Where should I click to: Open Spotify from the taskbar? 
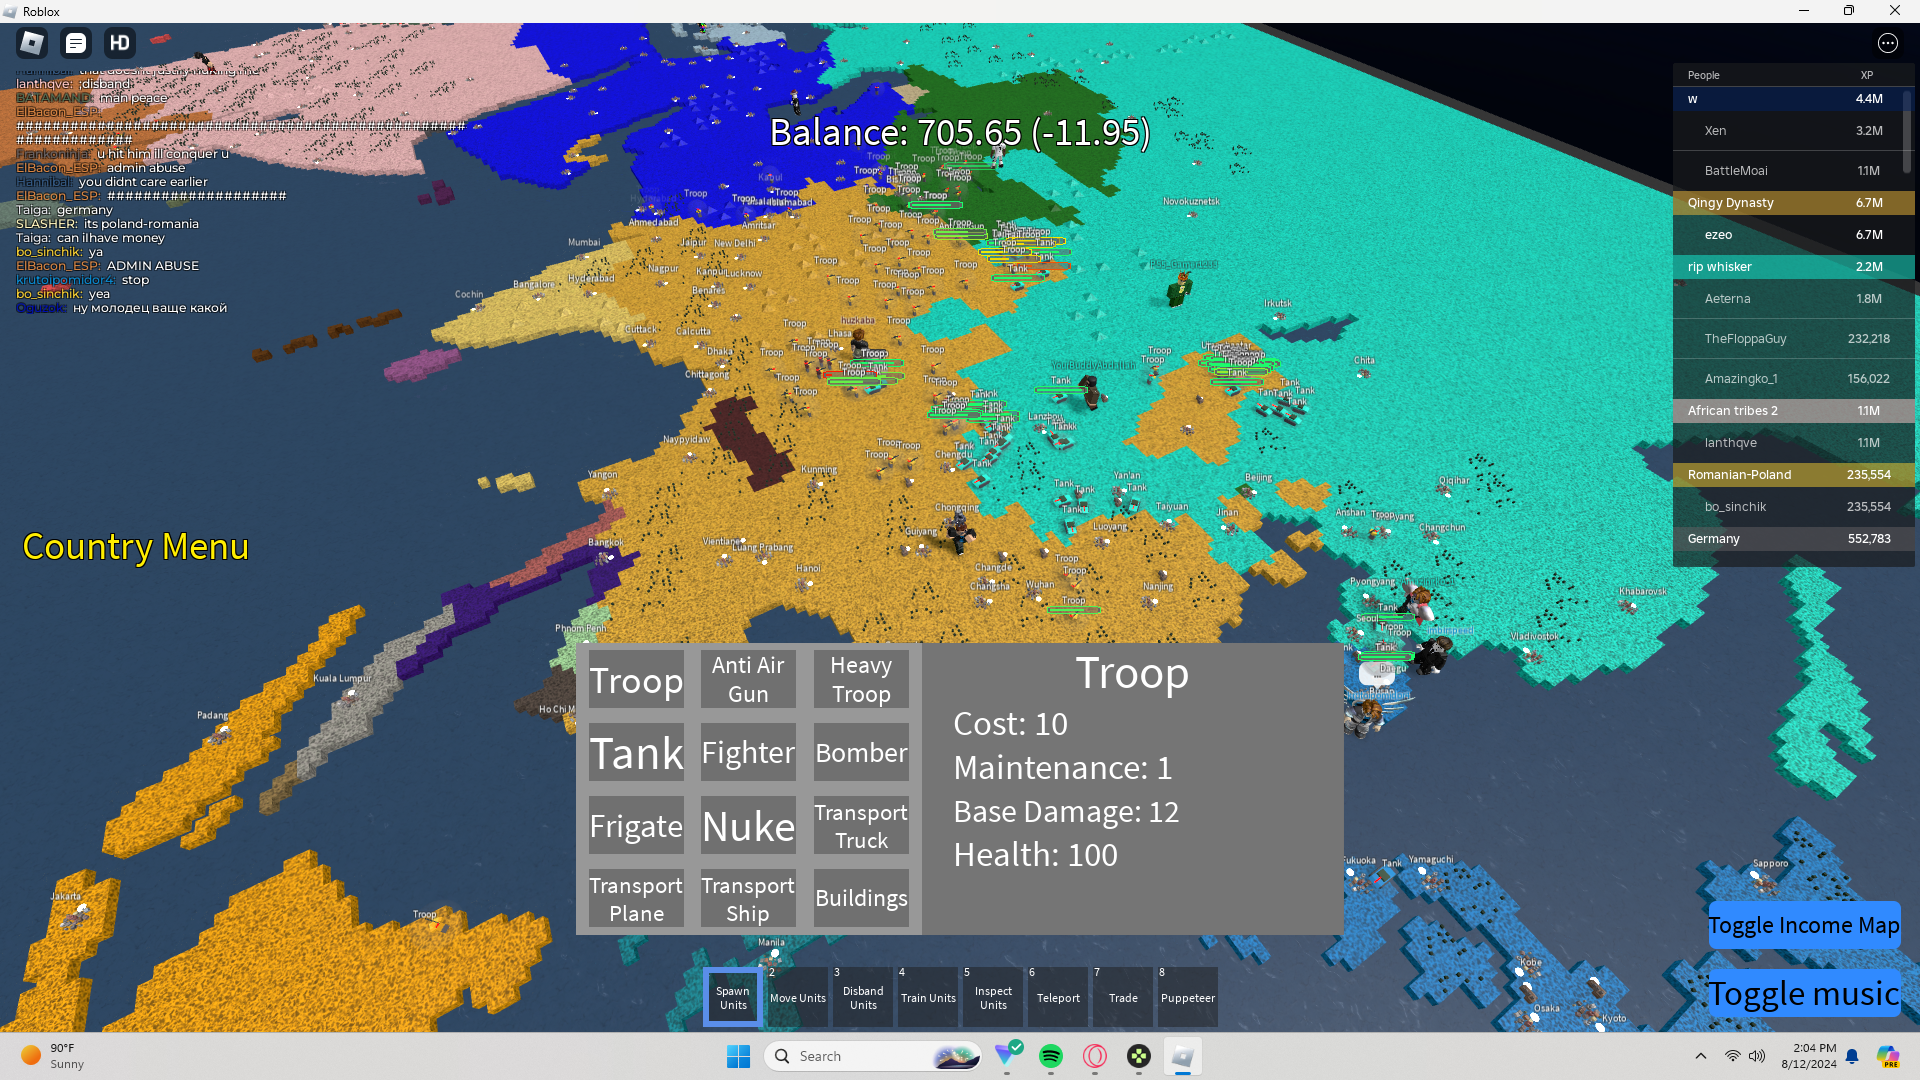coord(1050,1056)
